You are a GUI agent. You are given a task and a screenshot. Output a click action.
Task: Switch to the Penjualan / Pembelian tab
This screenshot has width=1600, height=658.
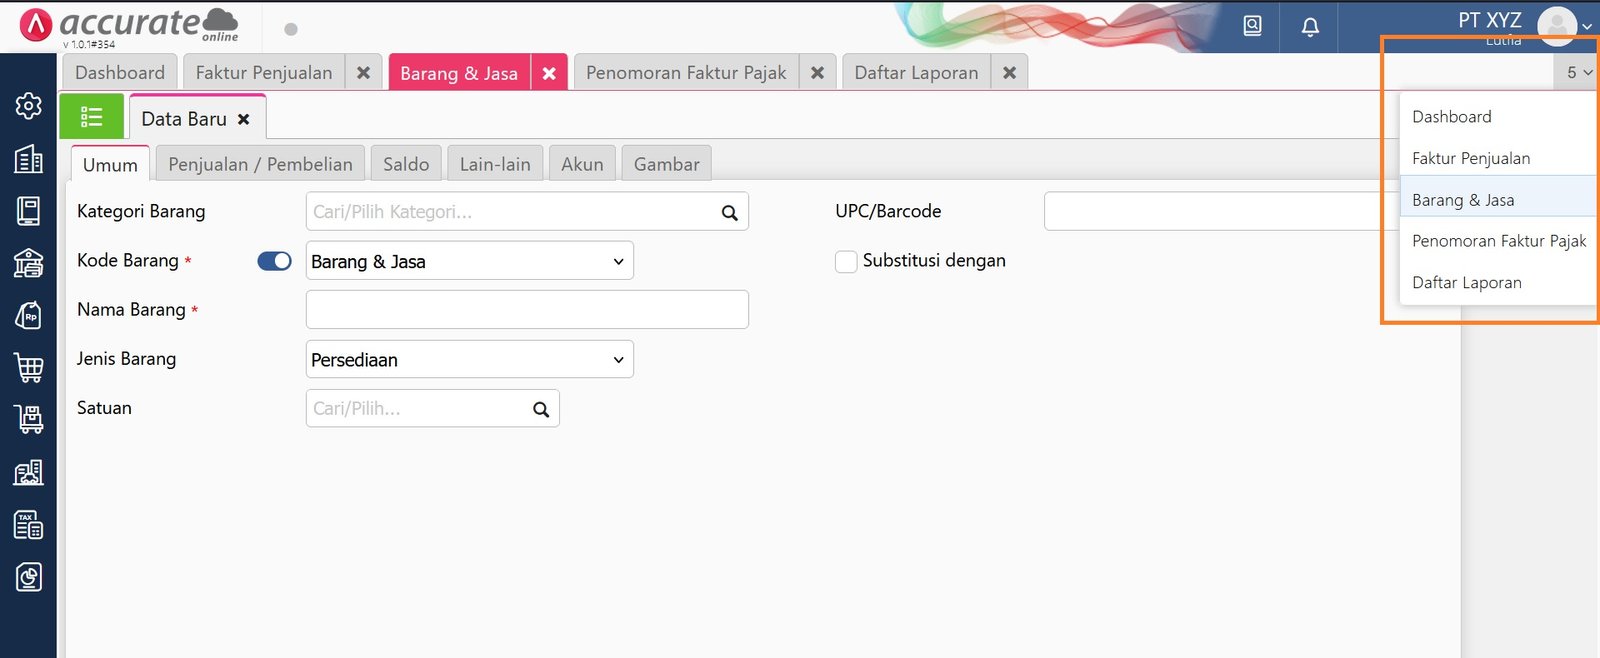[260, 164]
